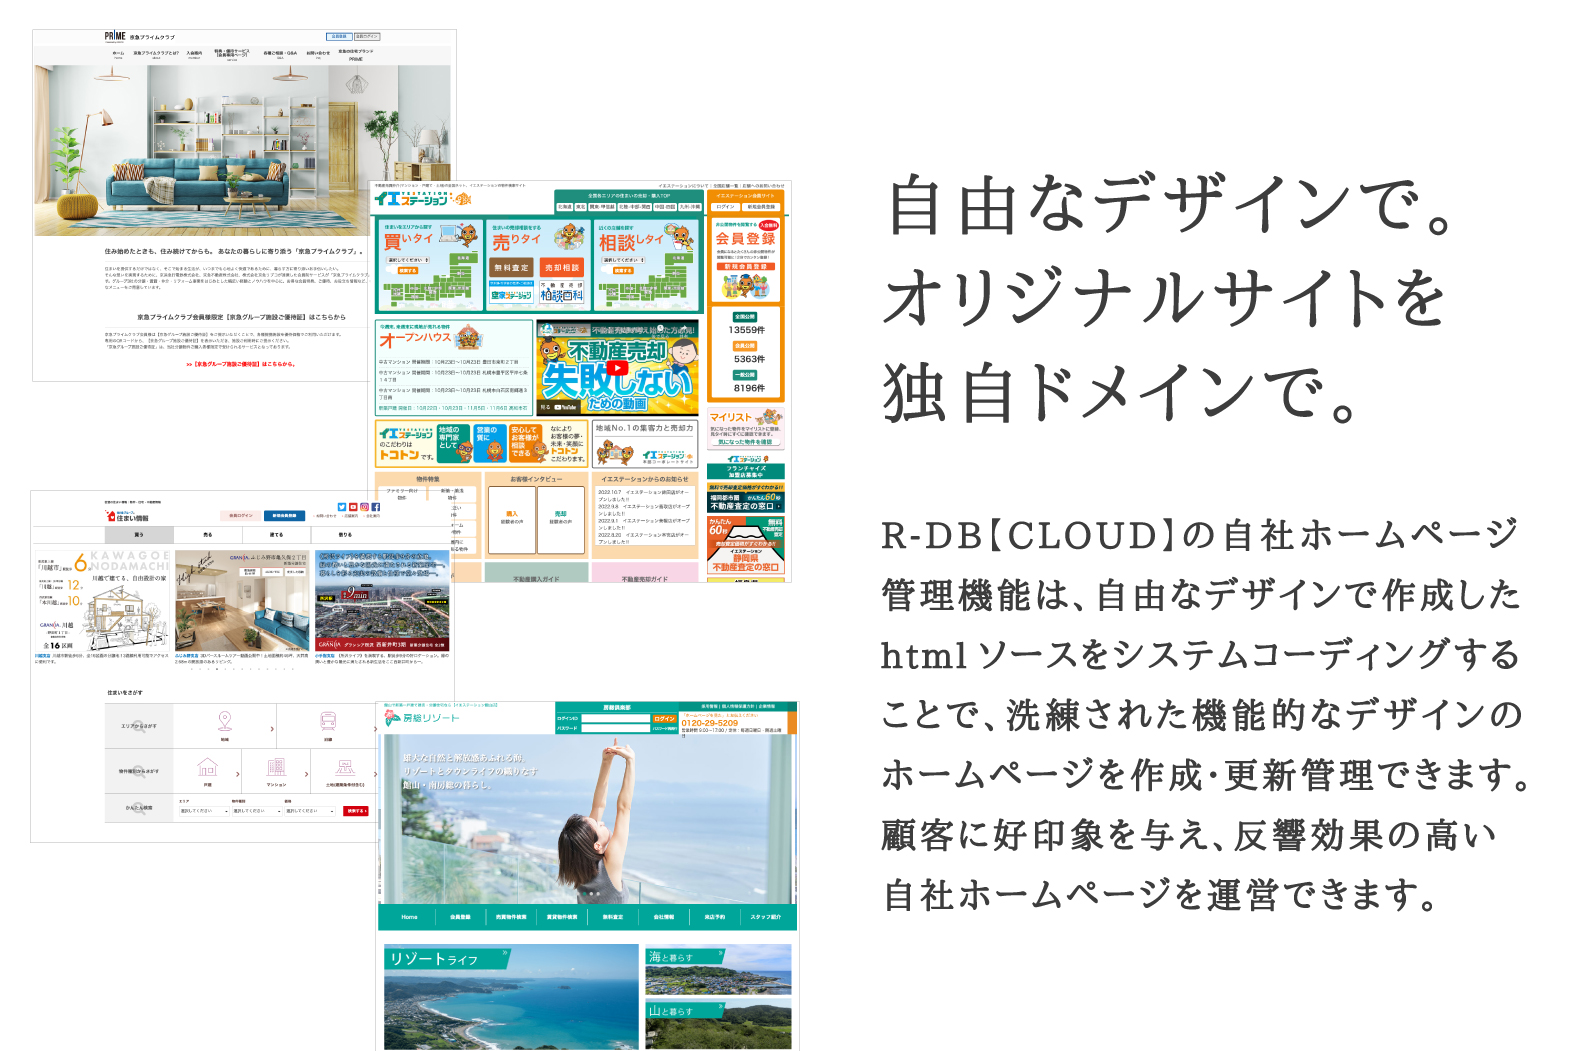
Task: Open 売買物件検索 in the 房総リゾート nav bar
Action: 511,917
